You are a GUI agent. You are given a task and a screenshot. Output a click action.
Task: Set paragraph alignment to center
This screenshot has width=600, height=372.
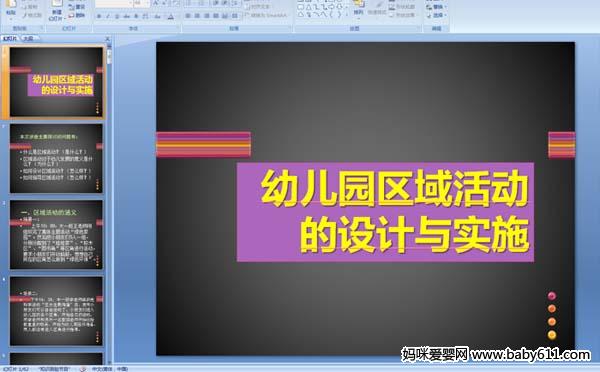point(197,16)
